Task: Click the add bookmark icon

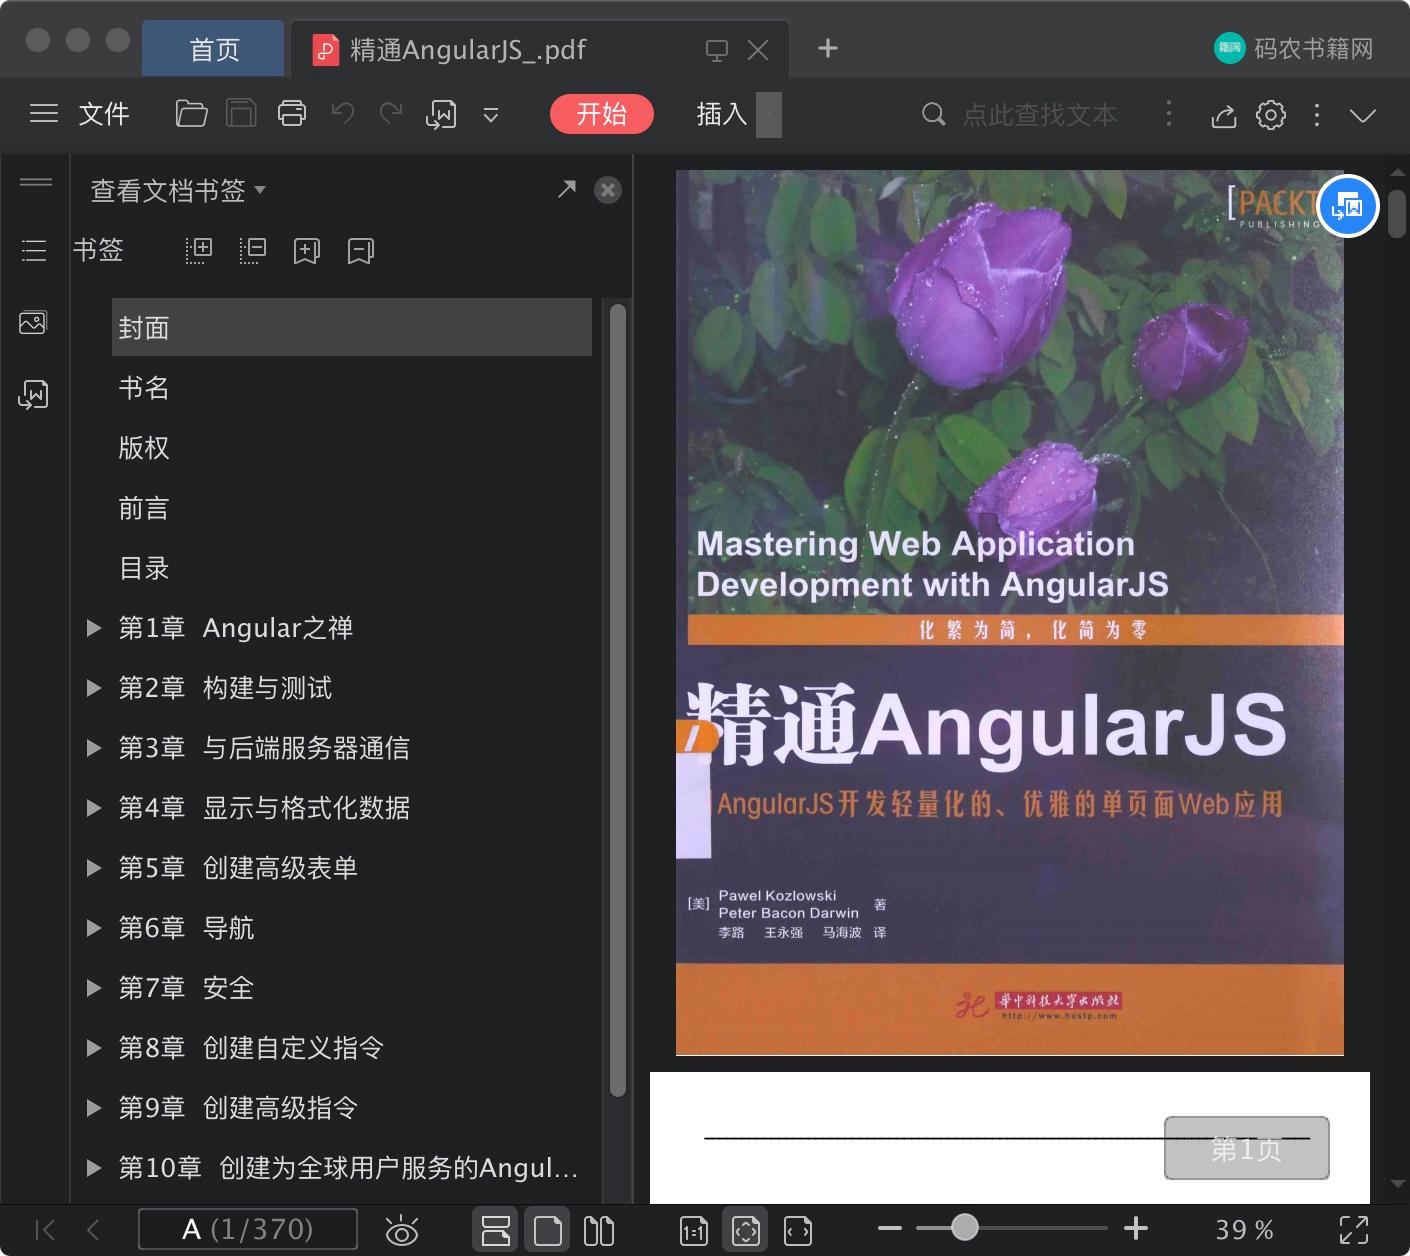Action: tap(307, 251)
